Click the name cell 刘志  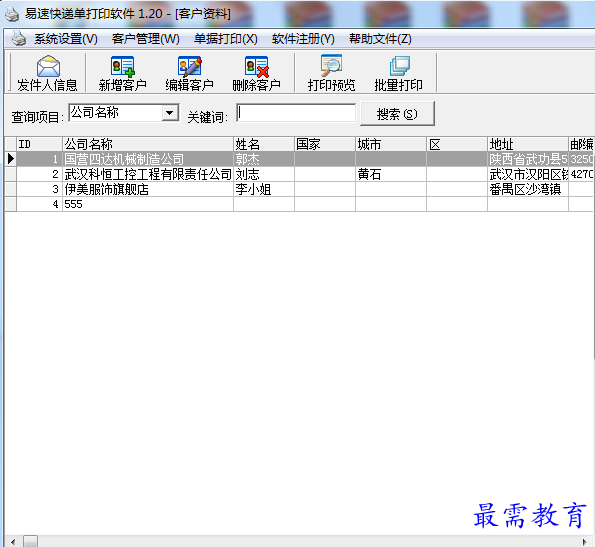pos(264,174)
